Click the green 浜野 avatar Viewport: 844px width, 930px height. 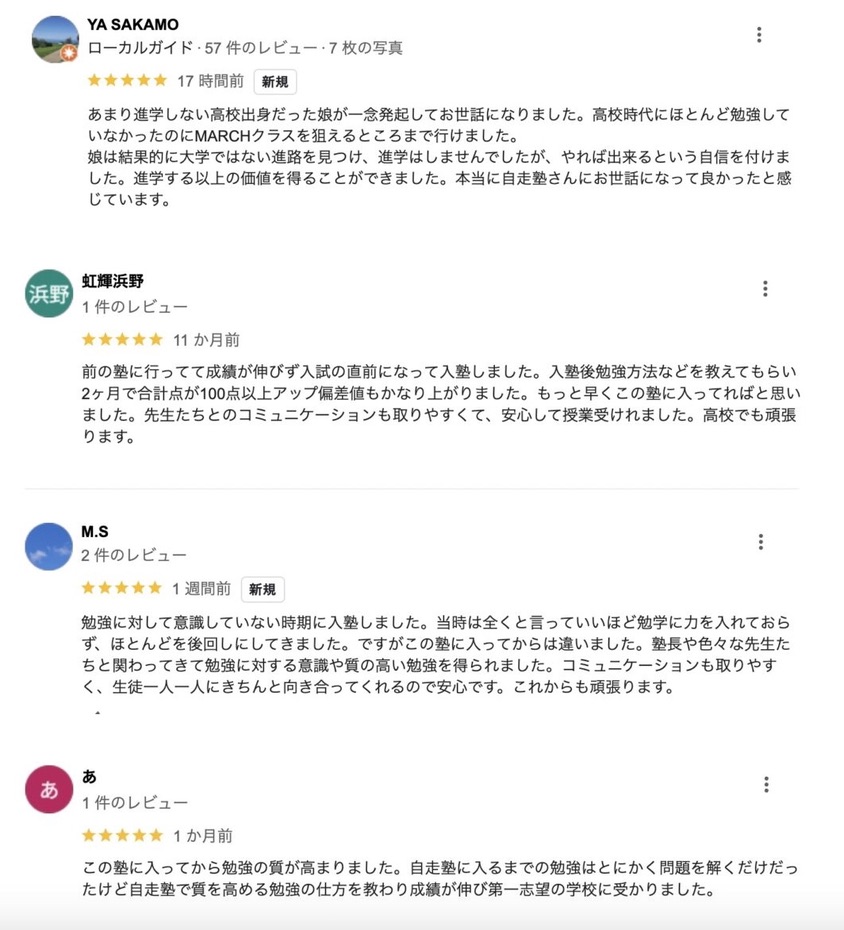click(x=49, y=294)
